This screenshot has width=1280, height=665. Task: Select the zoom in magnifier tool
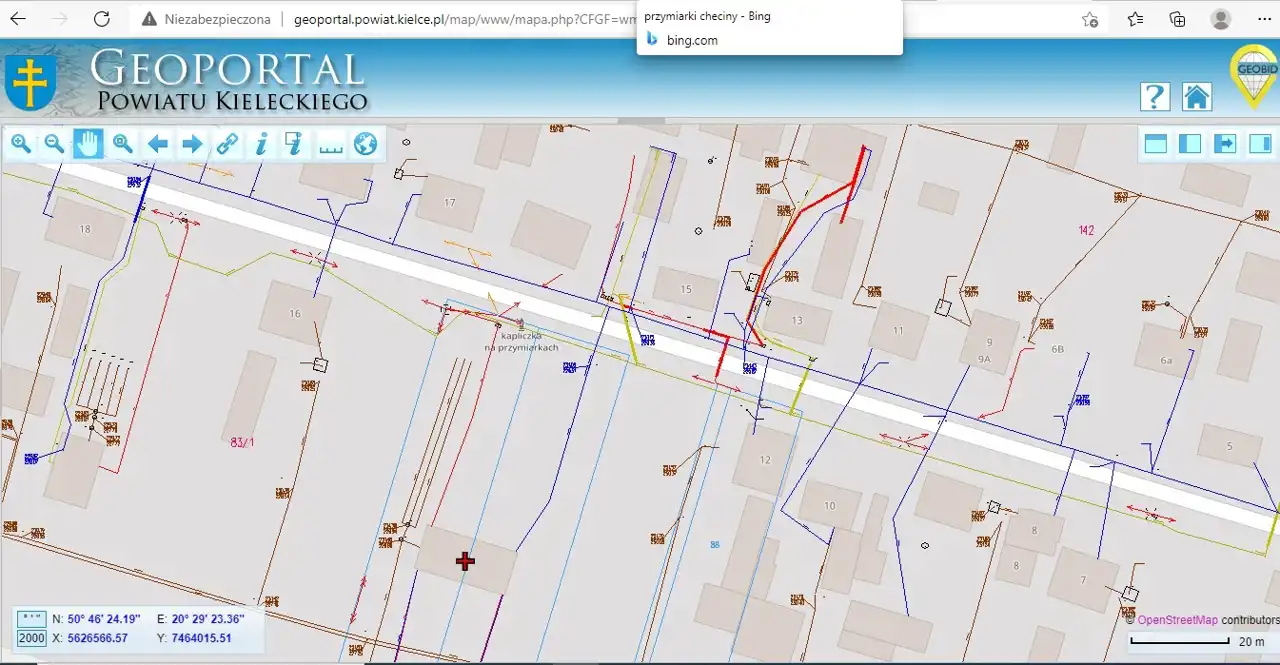coord(21,144)
